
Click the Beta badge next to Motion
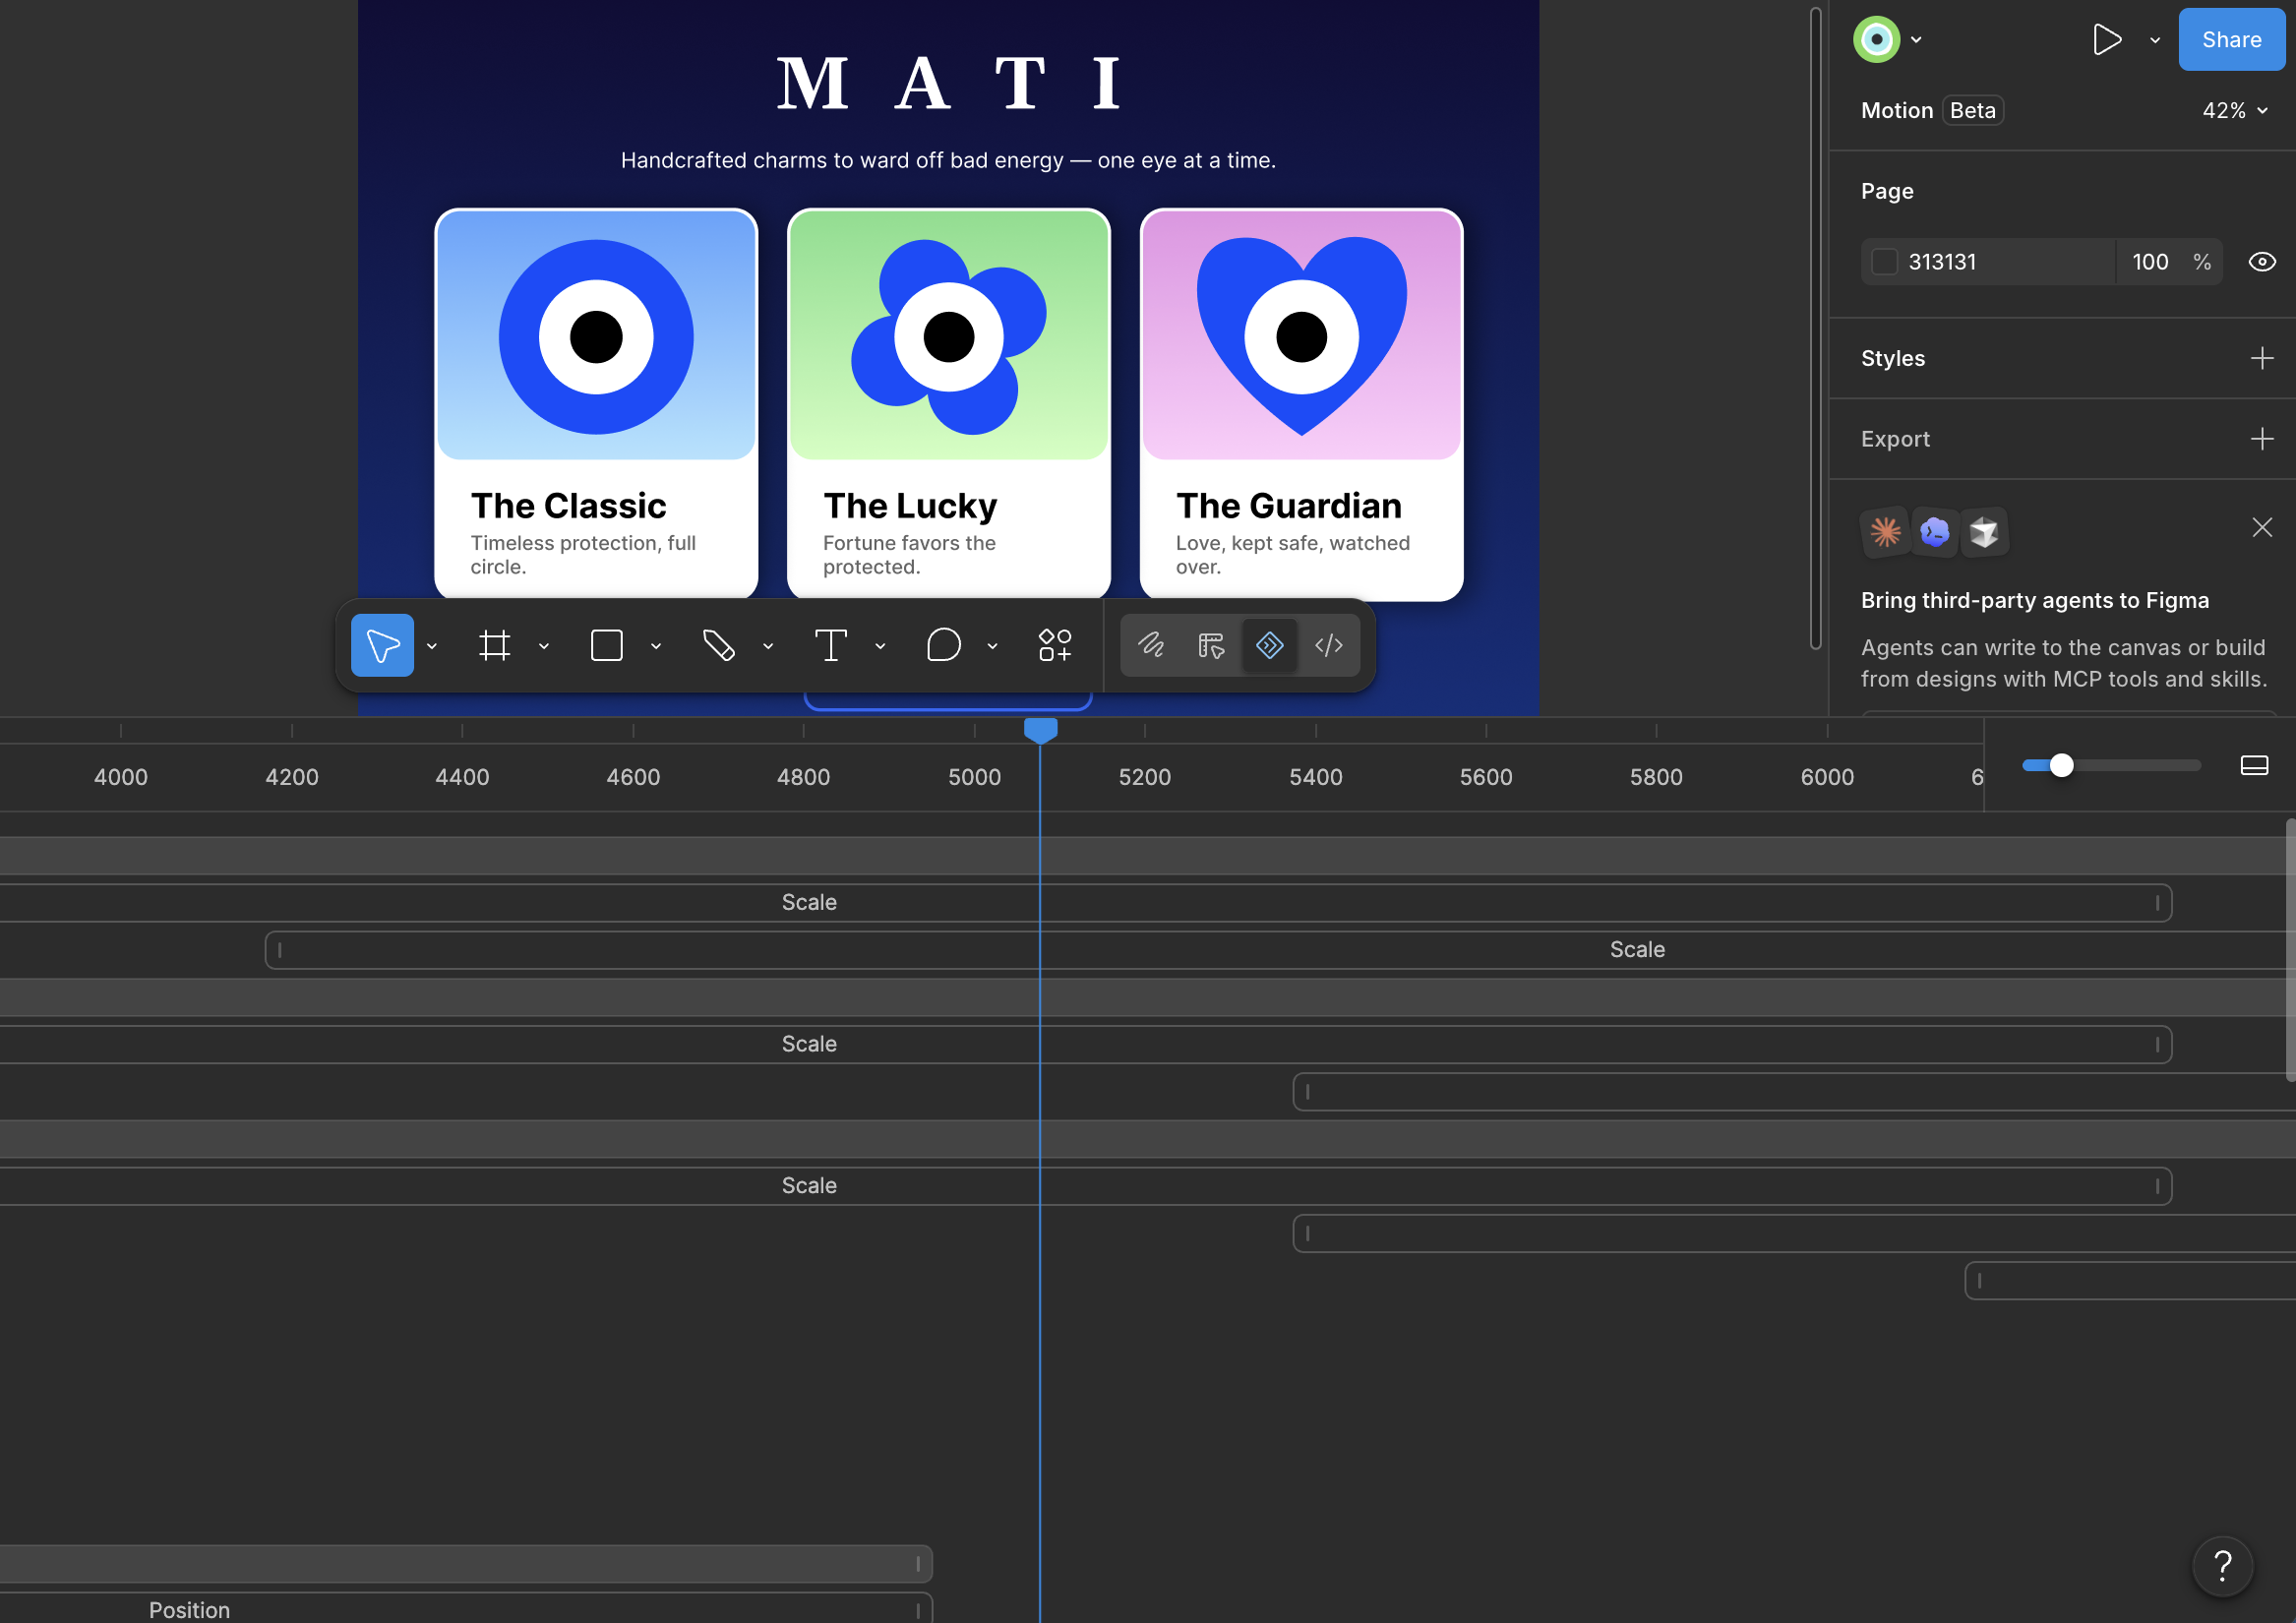(x=1972, y=111)
